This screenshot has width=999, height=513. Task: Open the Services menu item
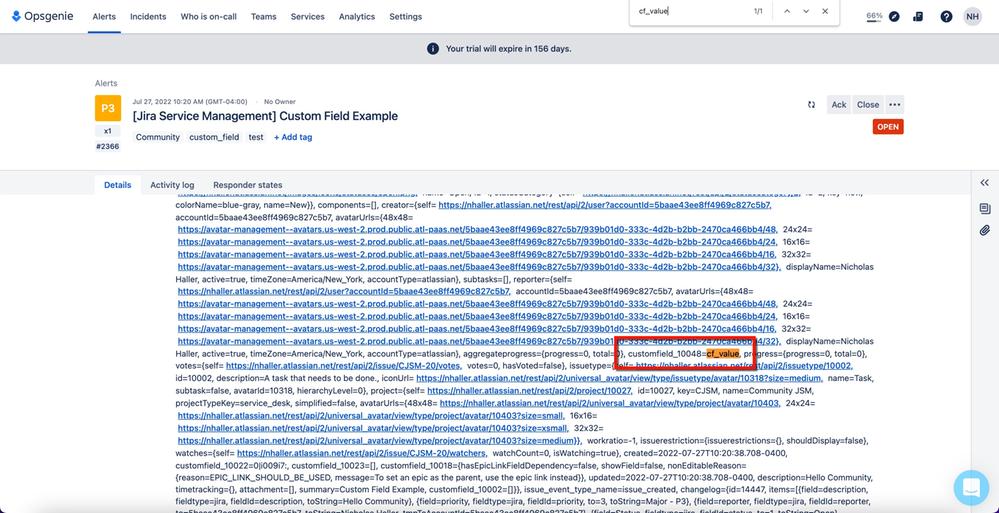point(308,17)
